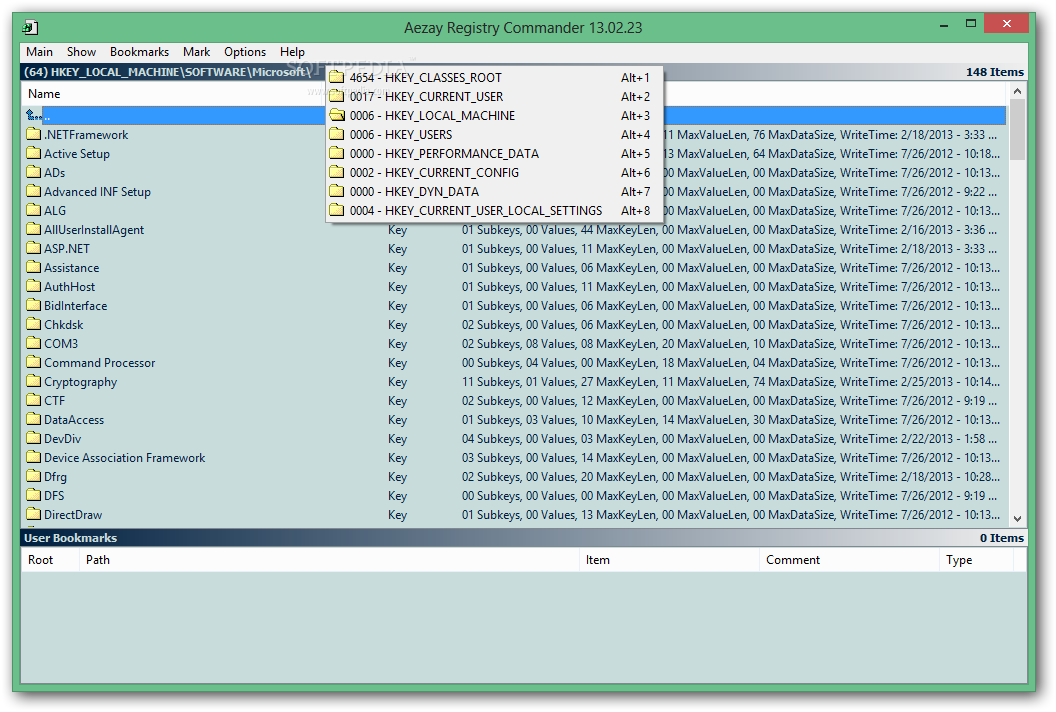The width and height of the screenshot is (1056, 712).
Task: Click the Root column header in bookmarks
Action: [x=49, y=560]
